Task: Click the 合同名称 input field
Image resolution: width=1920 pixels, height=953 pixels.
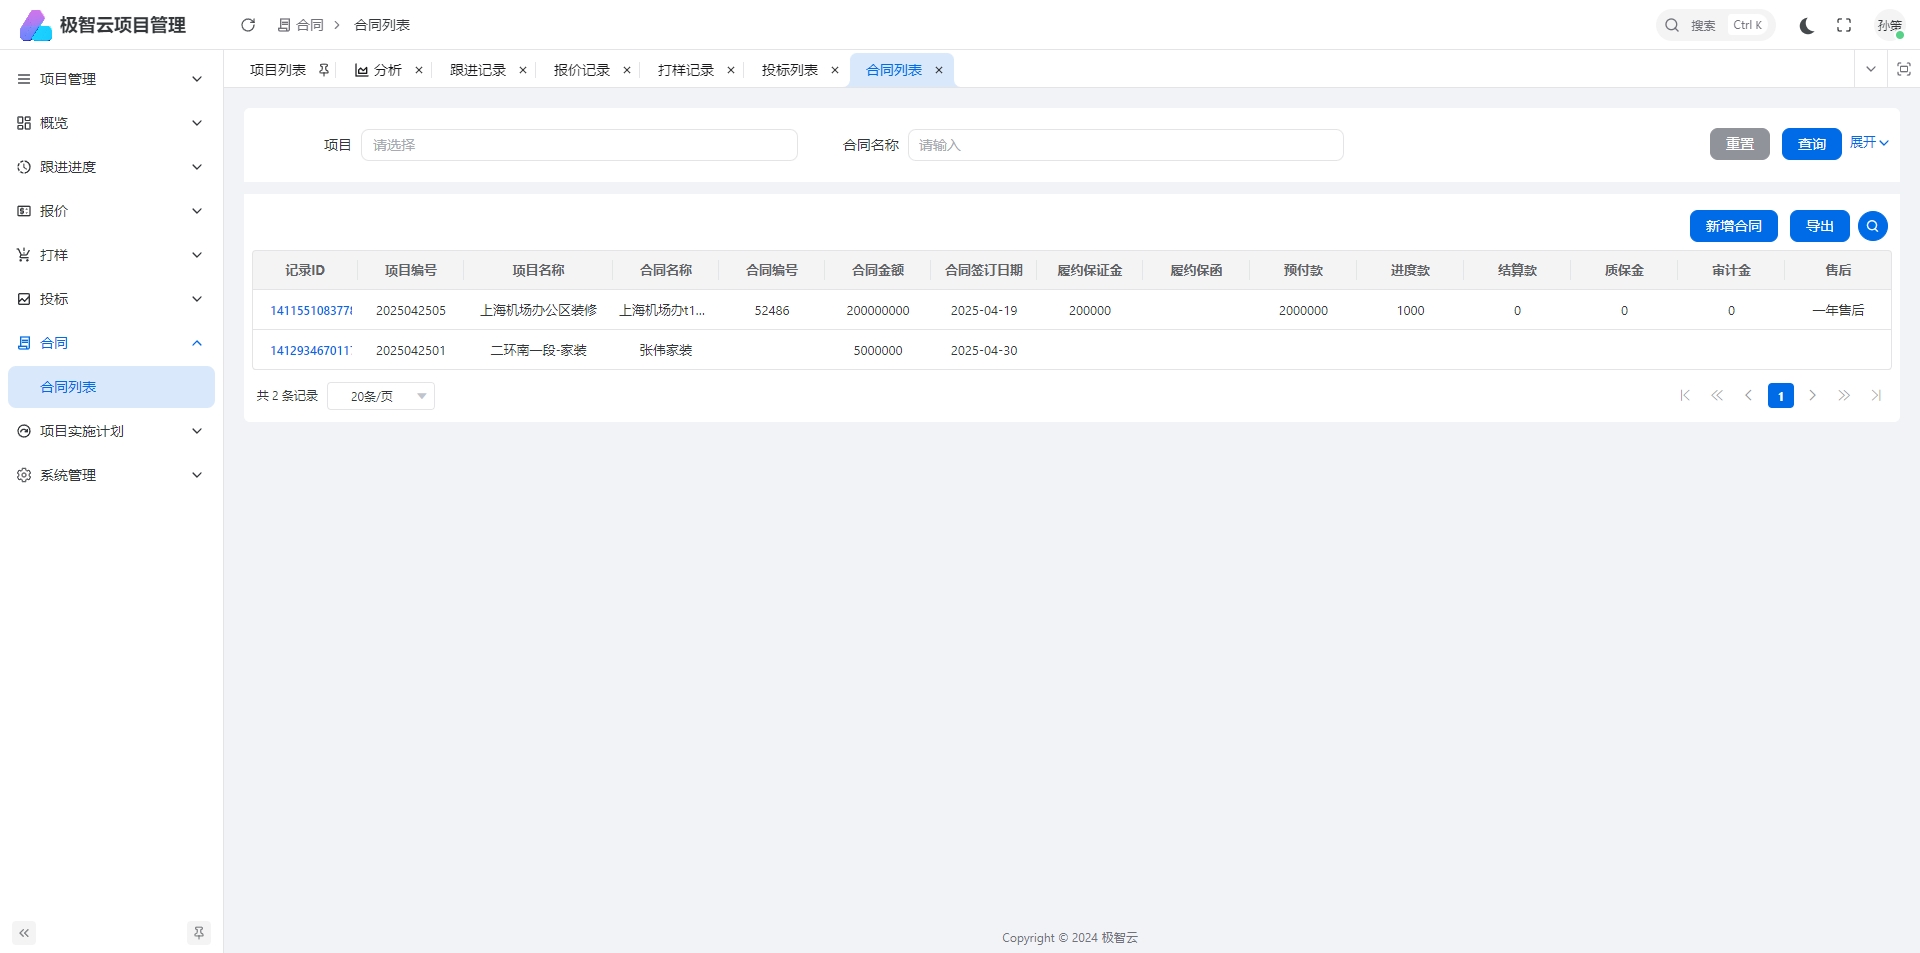Action: point(1125,145)
